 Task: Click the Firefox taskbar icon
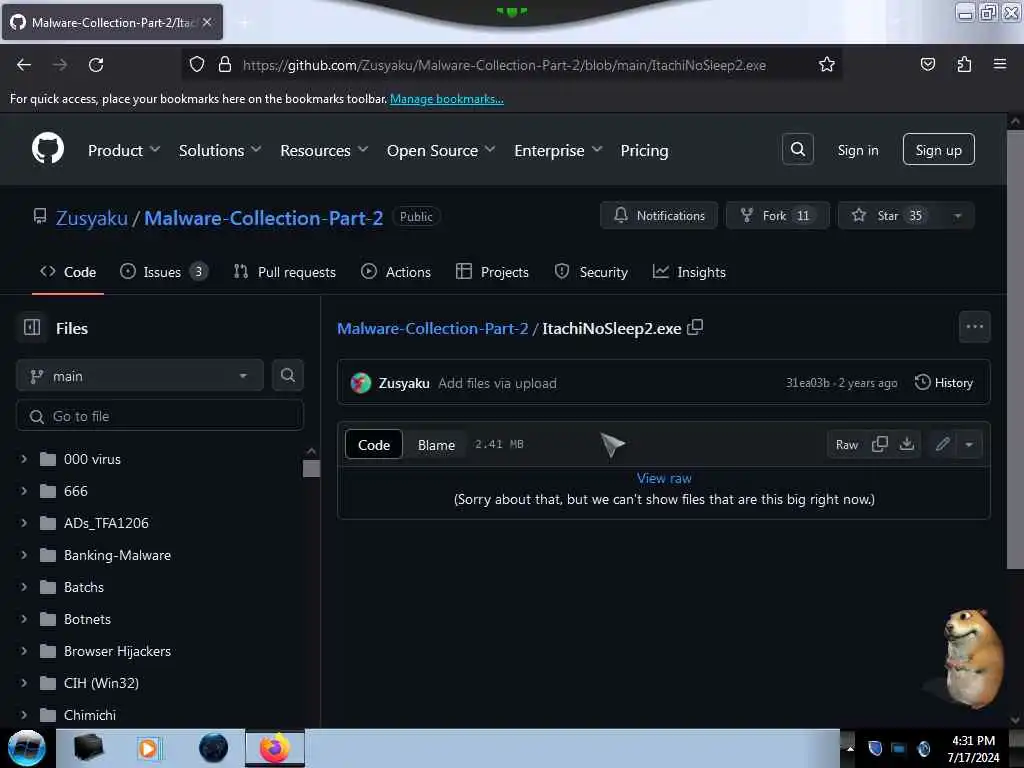pyautogui.click(x=275, y=748)
